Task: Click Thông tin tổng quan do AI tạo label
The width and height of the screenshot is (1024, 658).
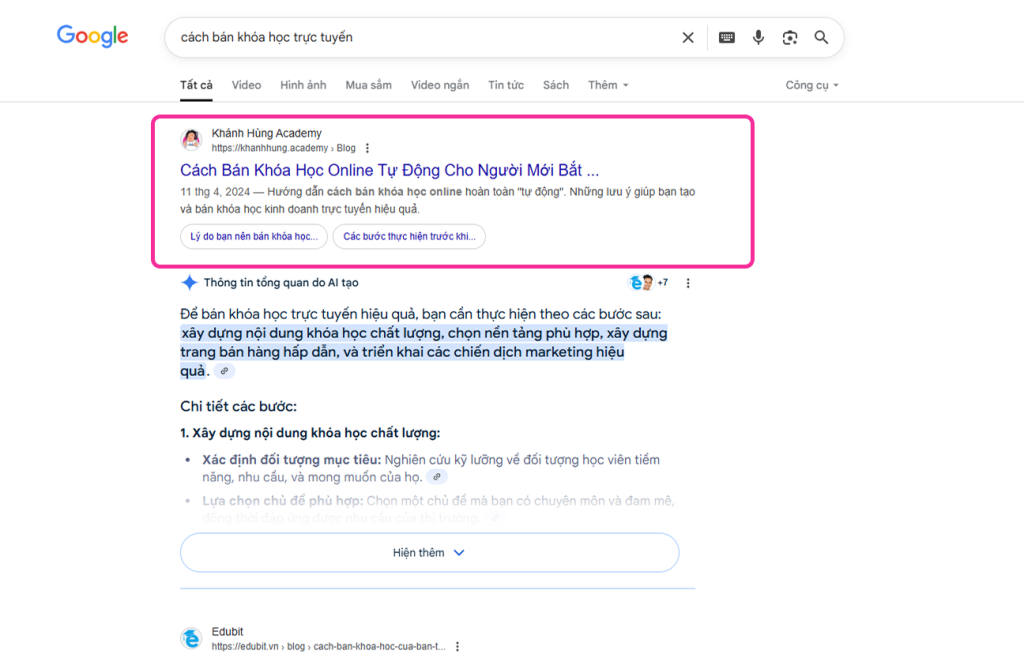Action: pos(281,283)
